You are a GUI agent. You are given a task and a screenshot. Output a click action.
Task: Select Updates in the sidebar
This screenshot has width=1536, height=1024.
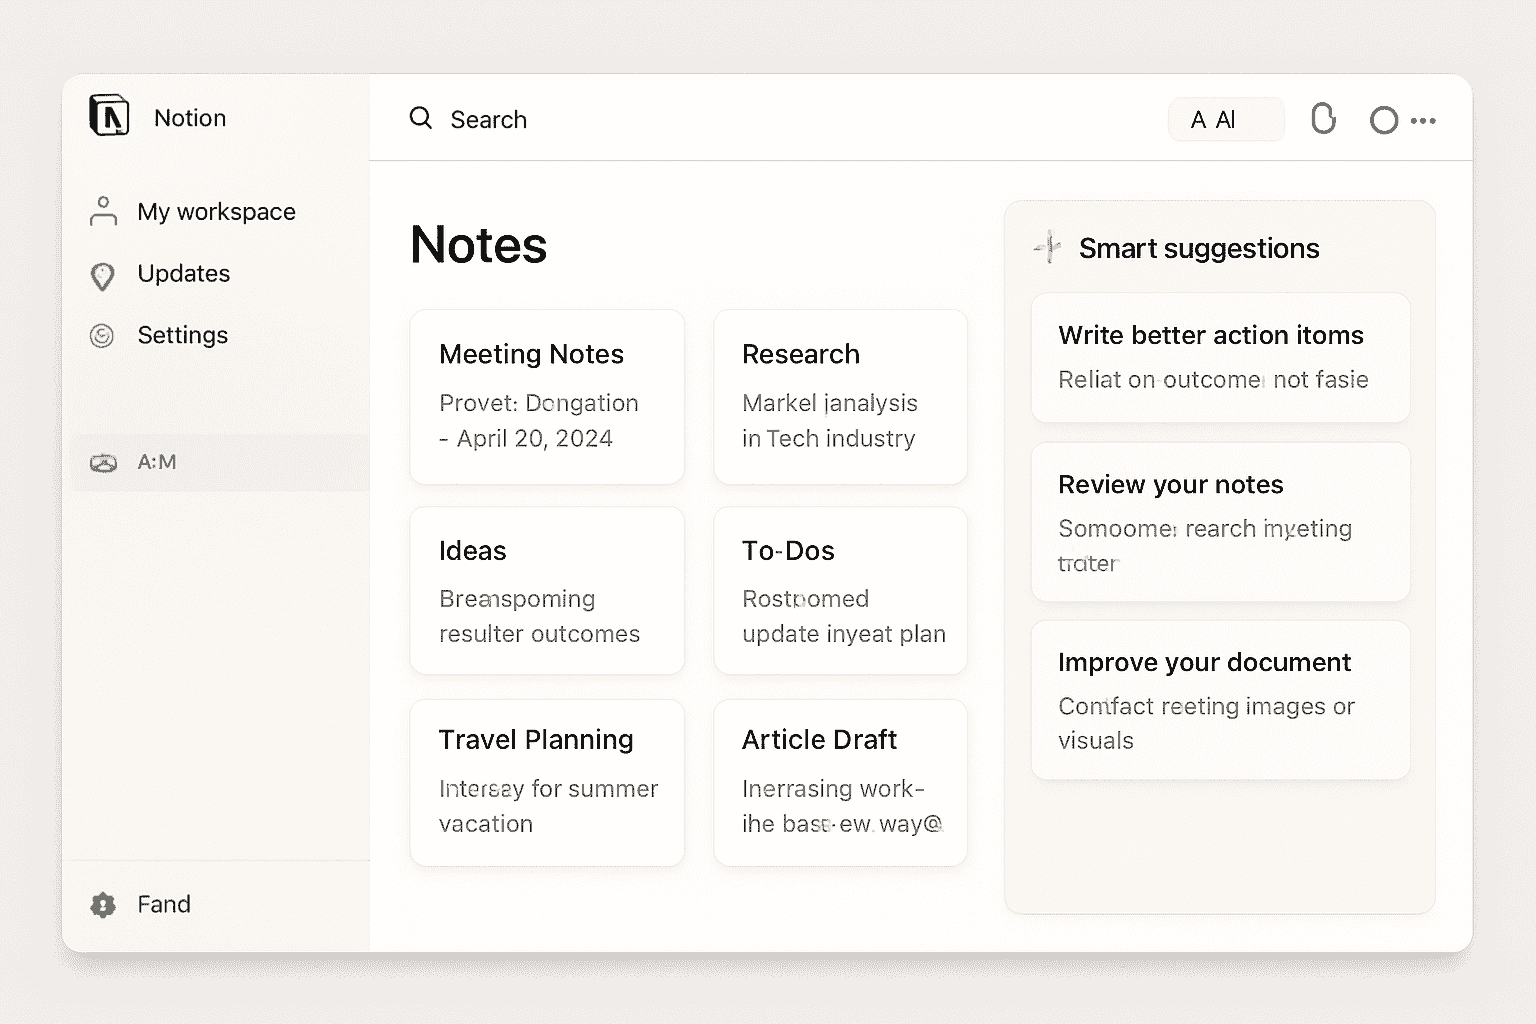click(183, 274)
